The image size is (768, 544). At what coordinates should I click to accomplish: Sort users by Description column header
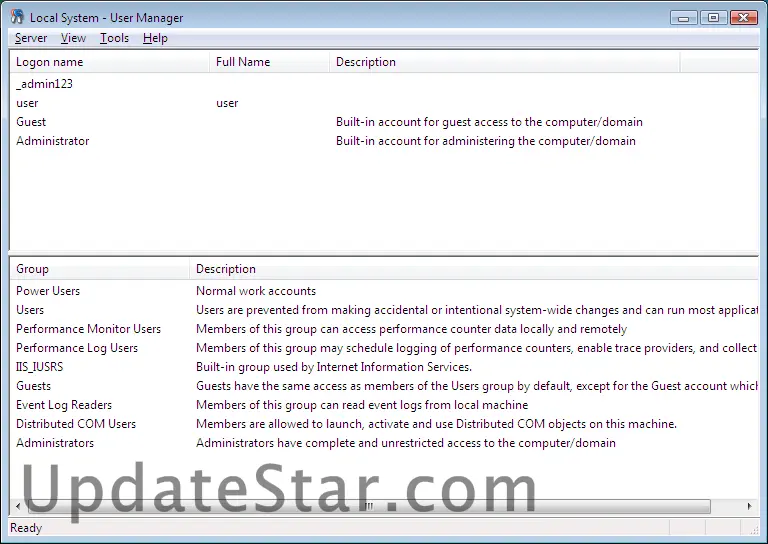[504, 62]
